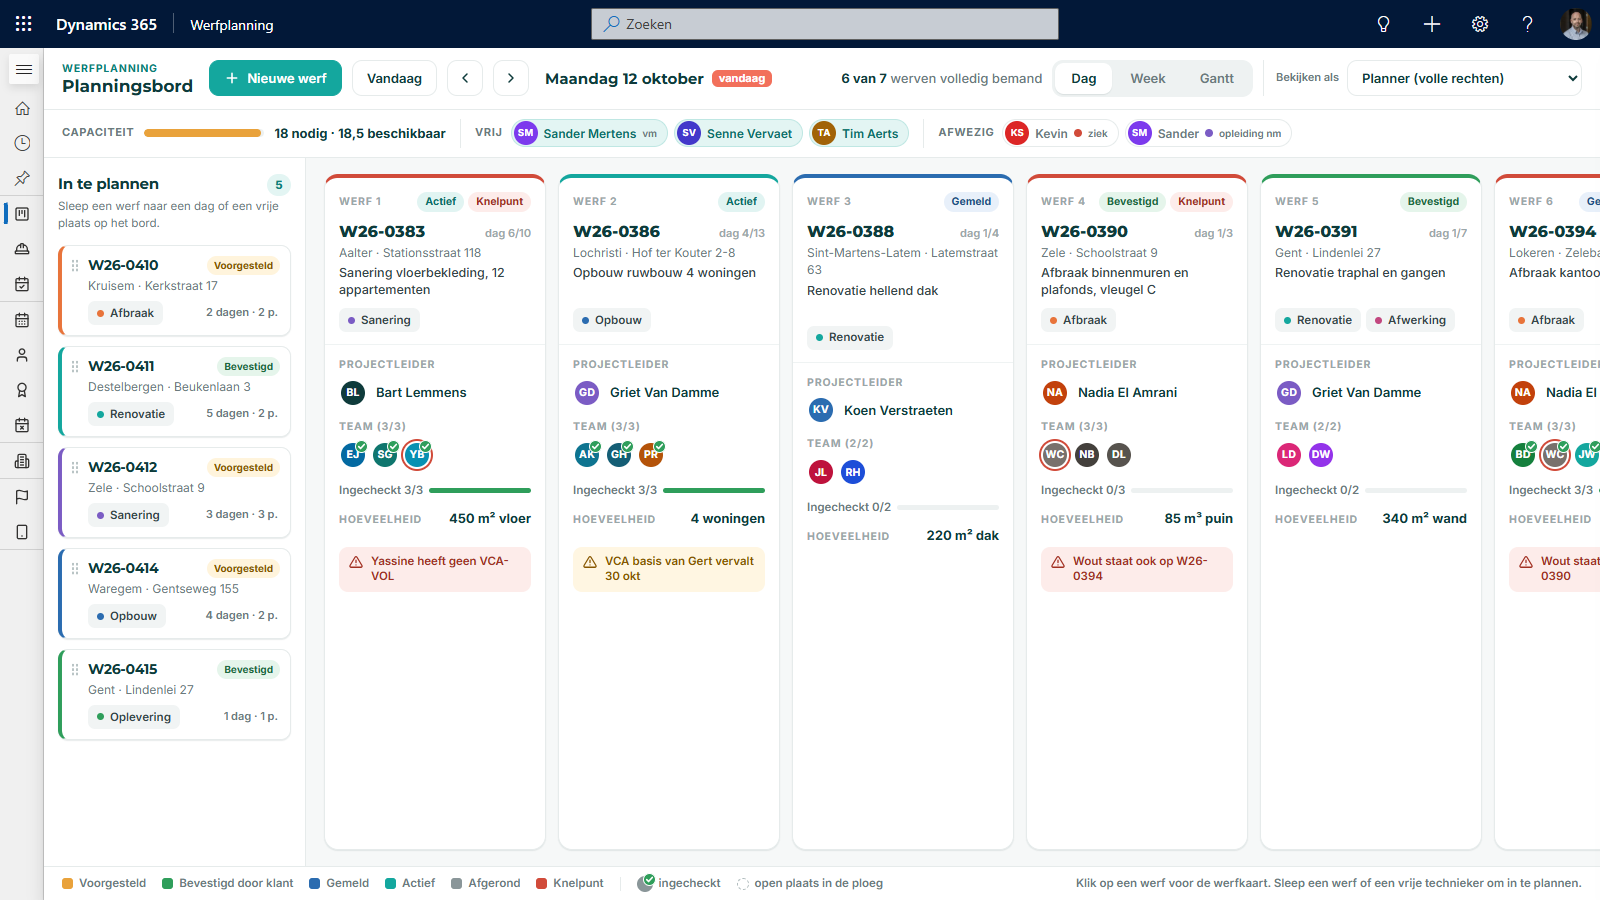Viewport: 1600px width, 900px height.
Task: Click the plus quick-create icon in header
Action: coord(1431,24)
